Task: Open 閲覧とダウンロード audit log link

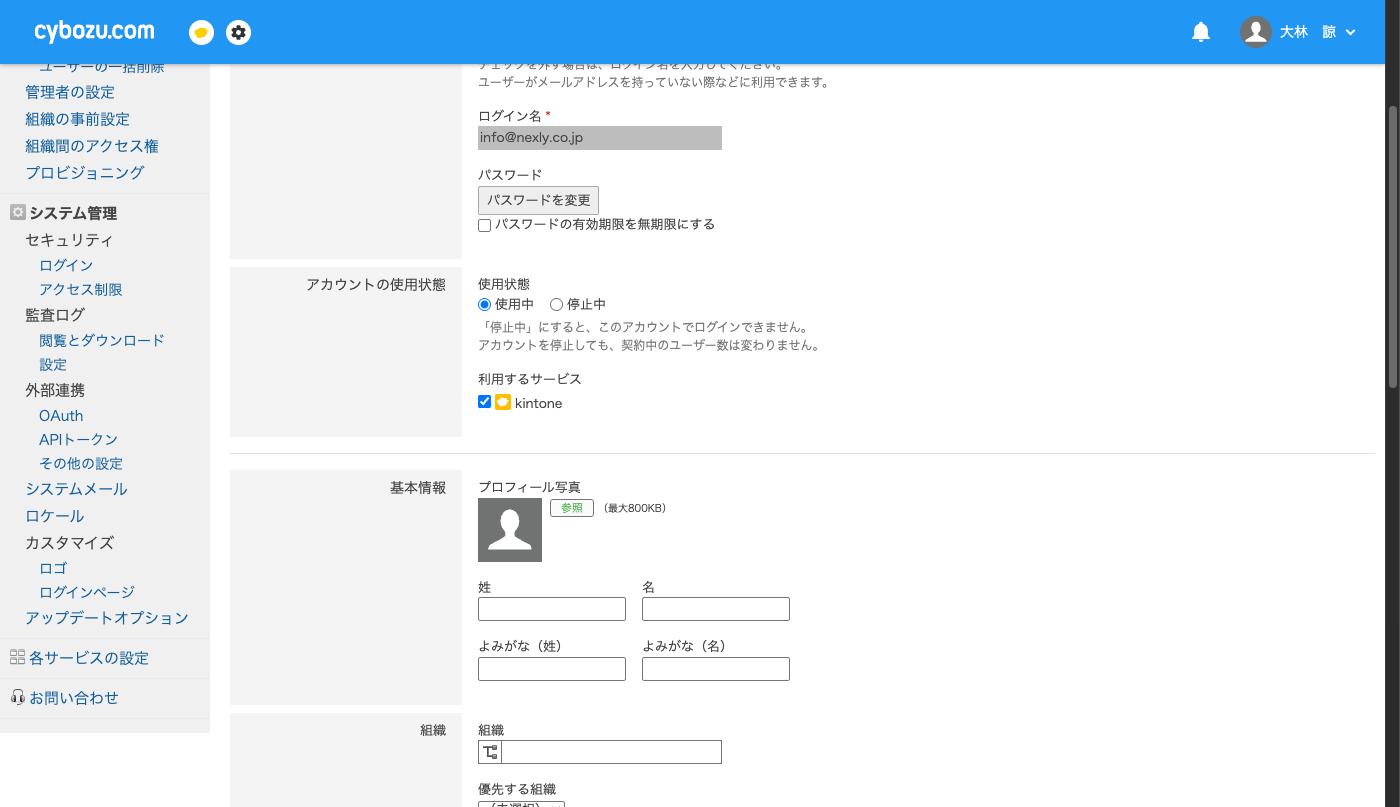Action: pos(102,340)
